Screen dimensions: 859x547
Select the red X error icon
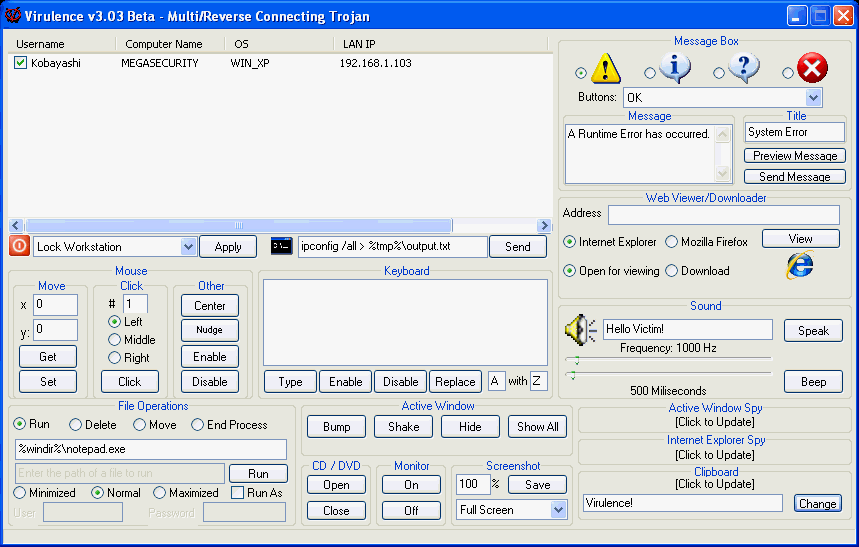[812, 69]
